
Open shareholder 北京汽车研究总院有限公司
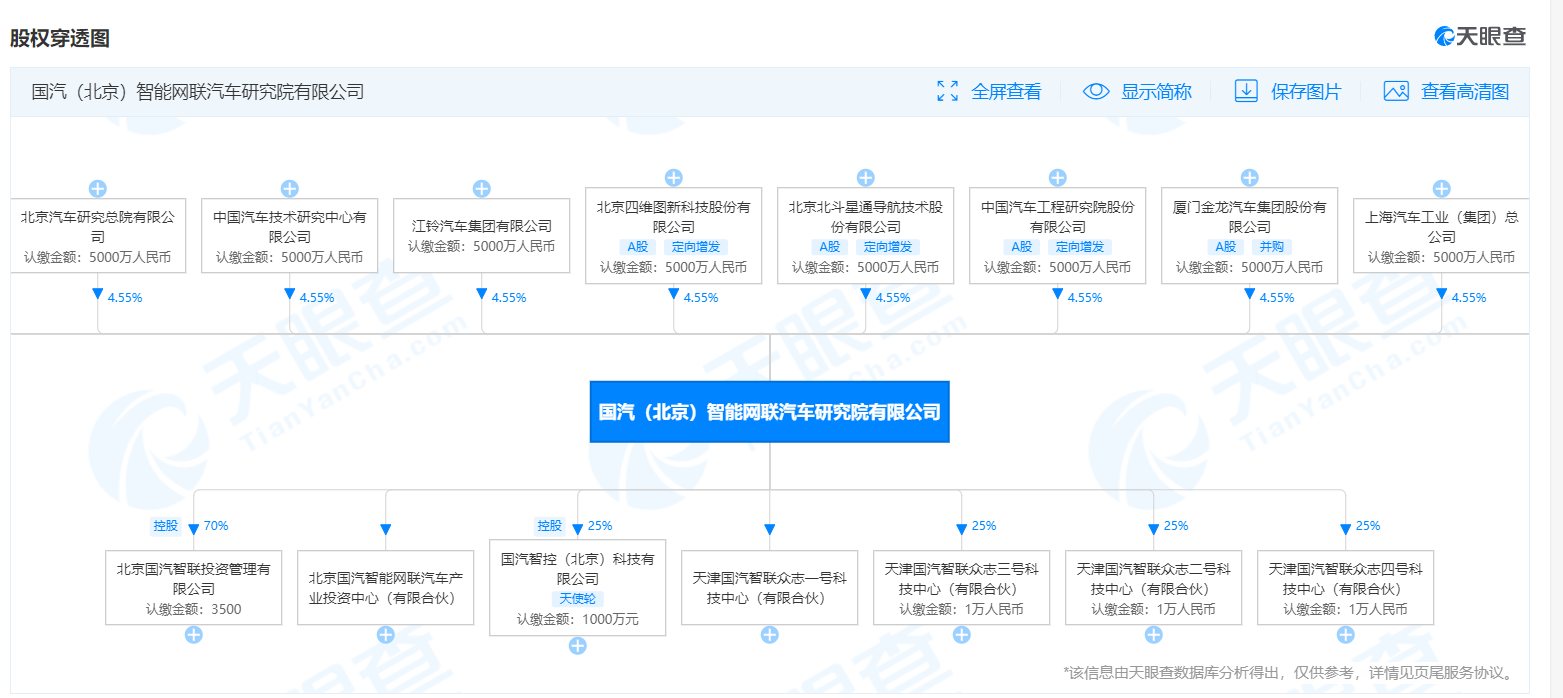(98, 236)
